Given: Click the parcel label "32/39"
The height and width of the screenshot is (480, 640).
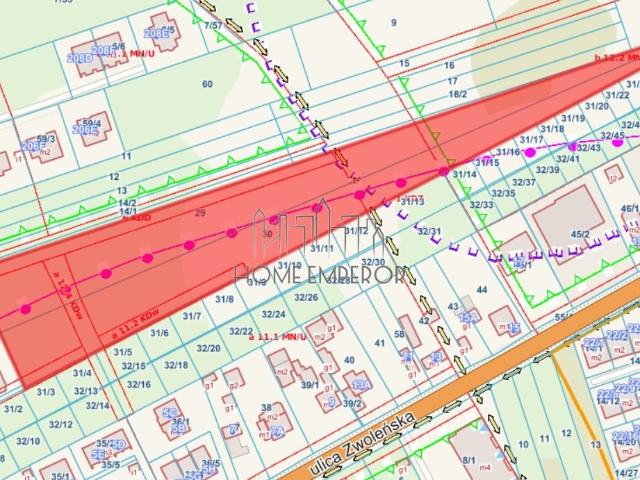Looking at the screenshot, I should (547, 170).
